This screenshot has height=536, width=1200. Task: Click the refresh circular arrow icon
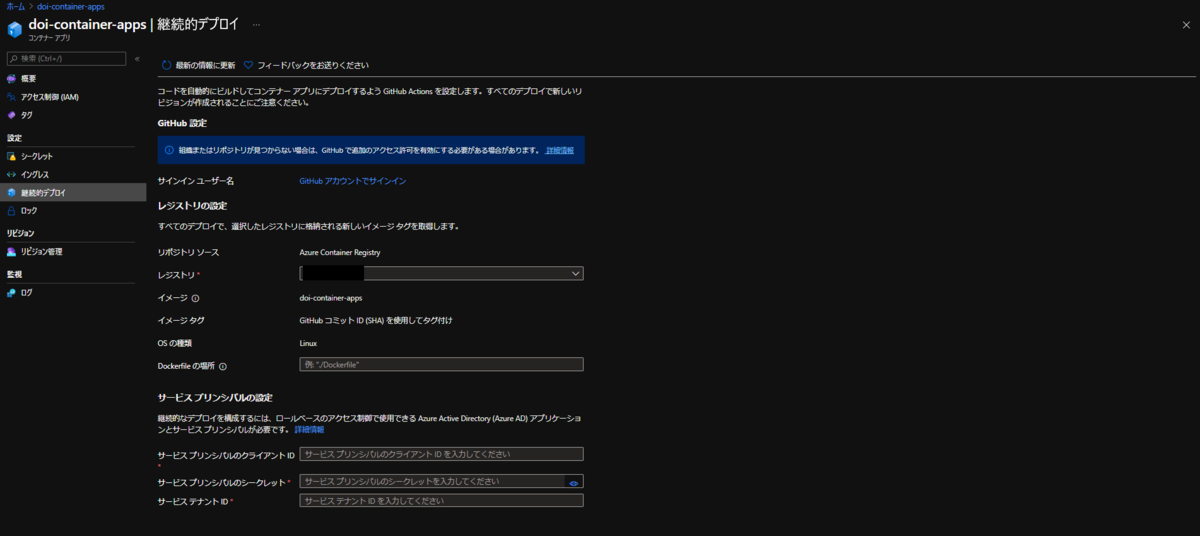click(x=167, y=65)
